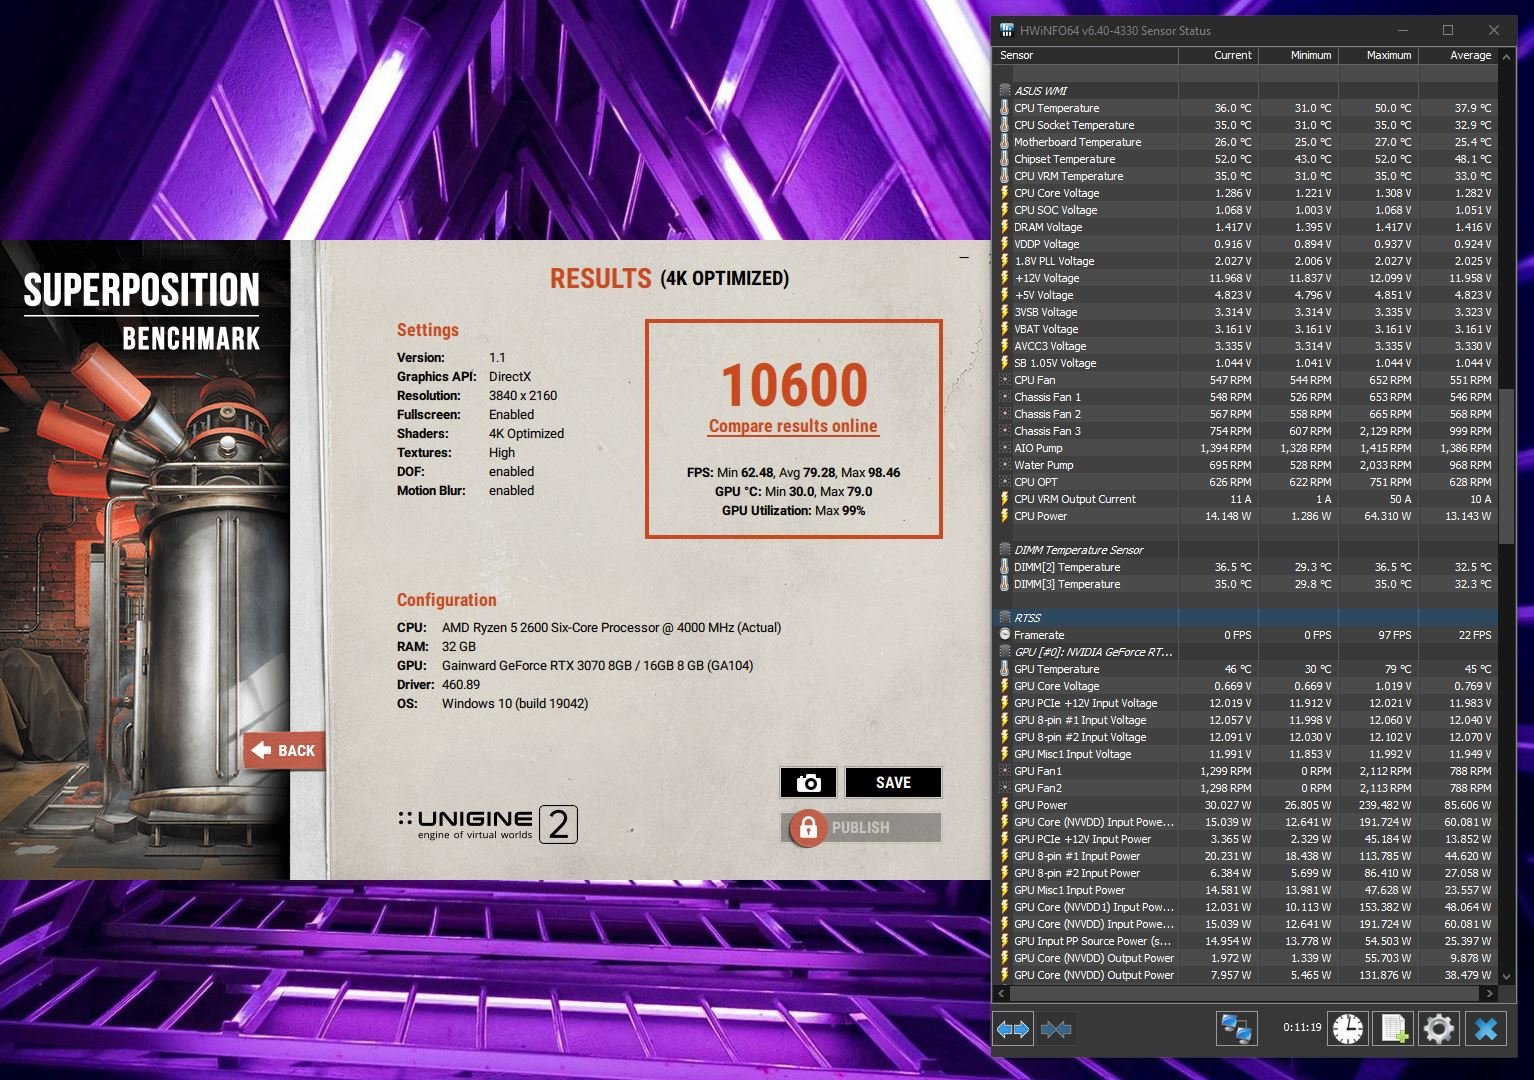The width and height of the screenshot is (1534, 1080).
Task: Select the GPU 8-pin #1 Input Power row
Action: [x=1246, y=856]
